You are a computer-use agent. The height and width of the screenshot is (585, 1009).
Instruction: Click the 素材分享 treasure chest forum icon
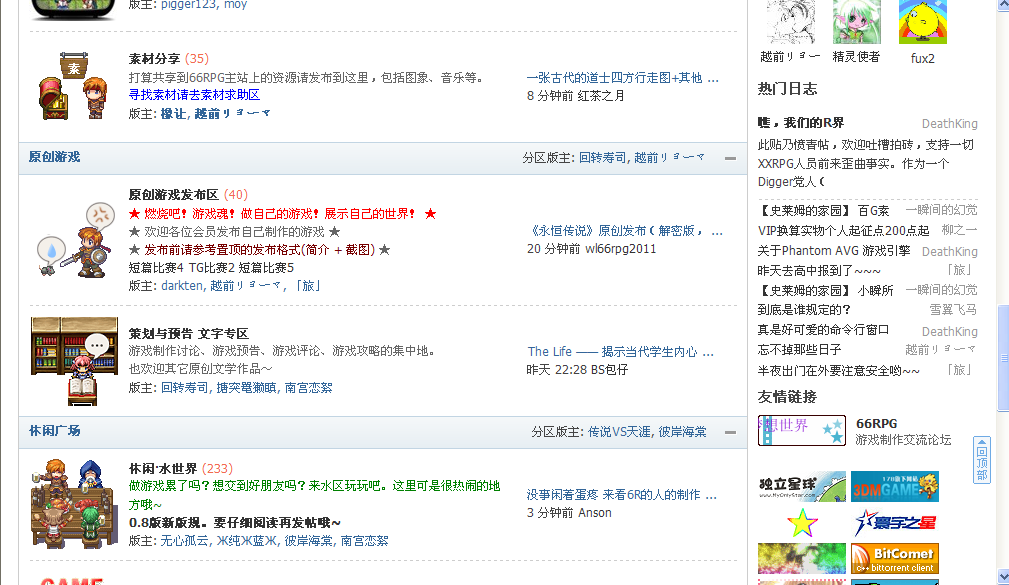click(x=73, y=86)
